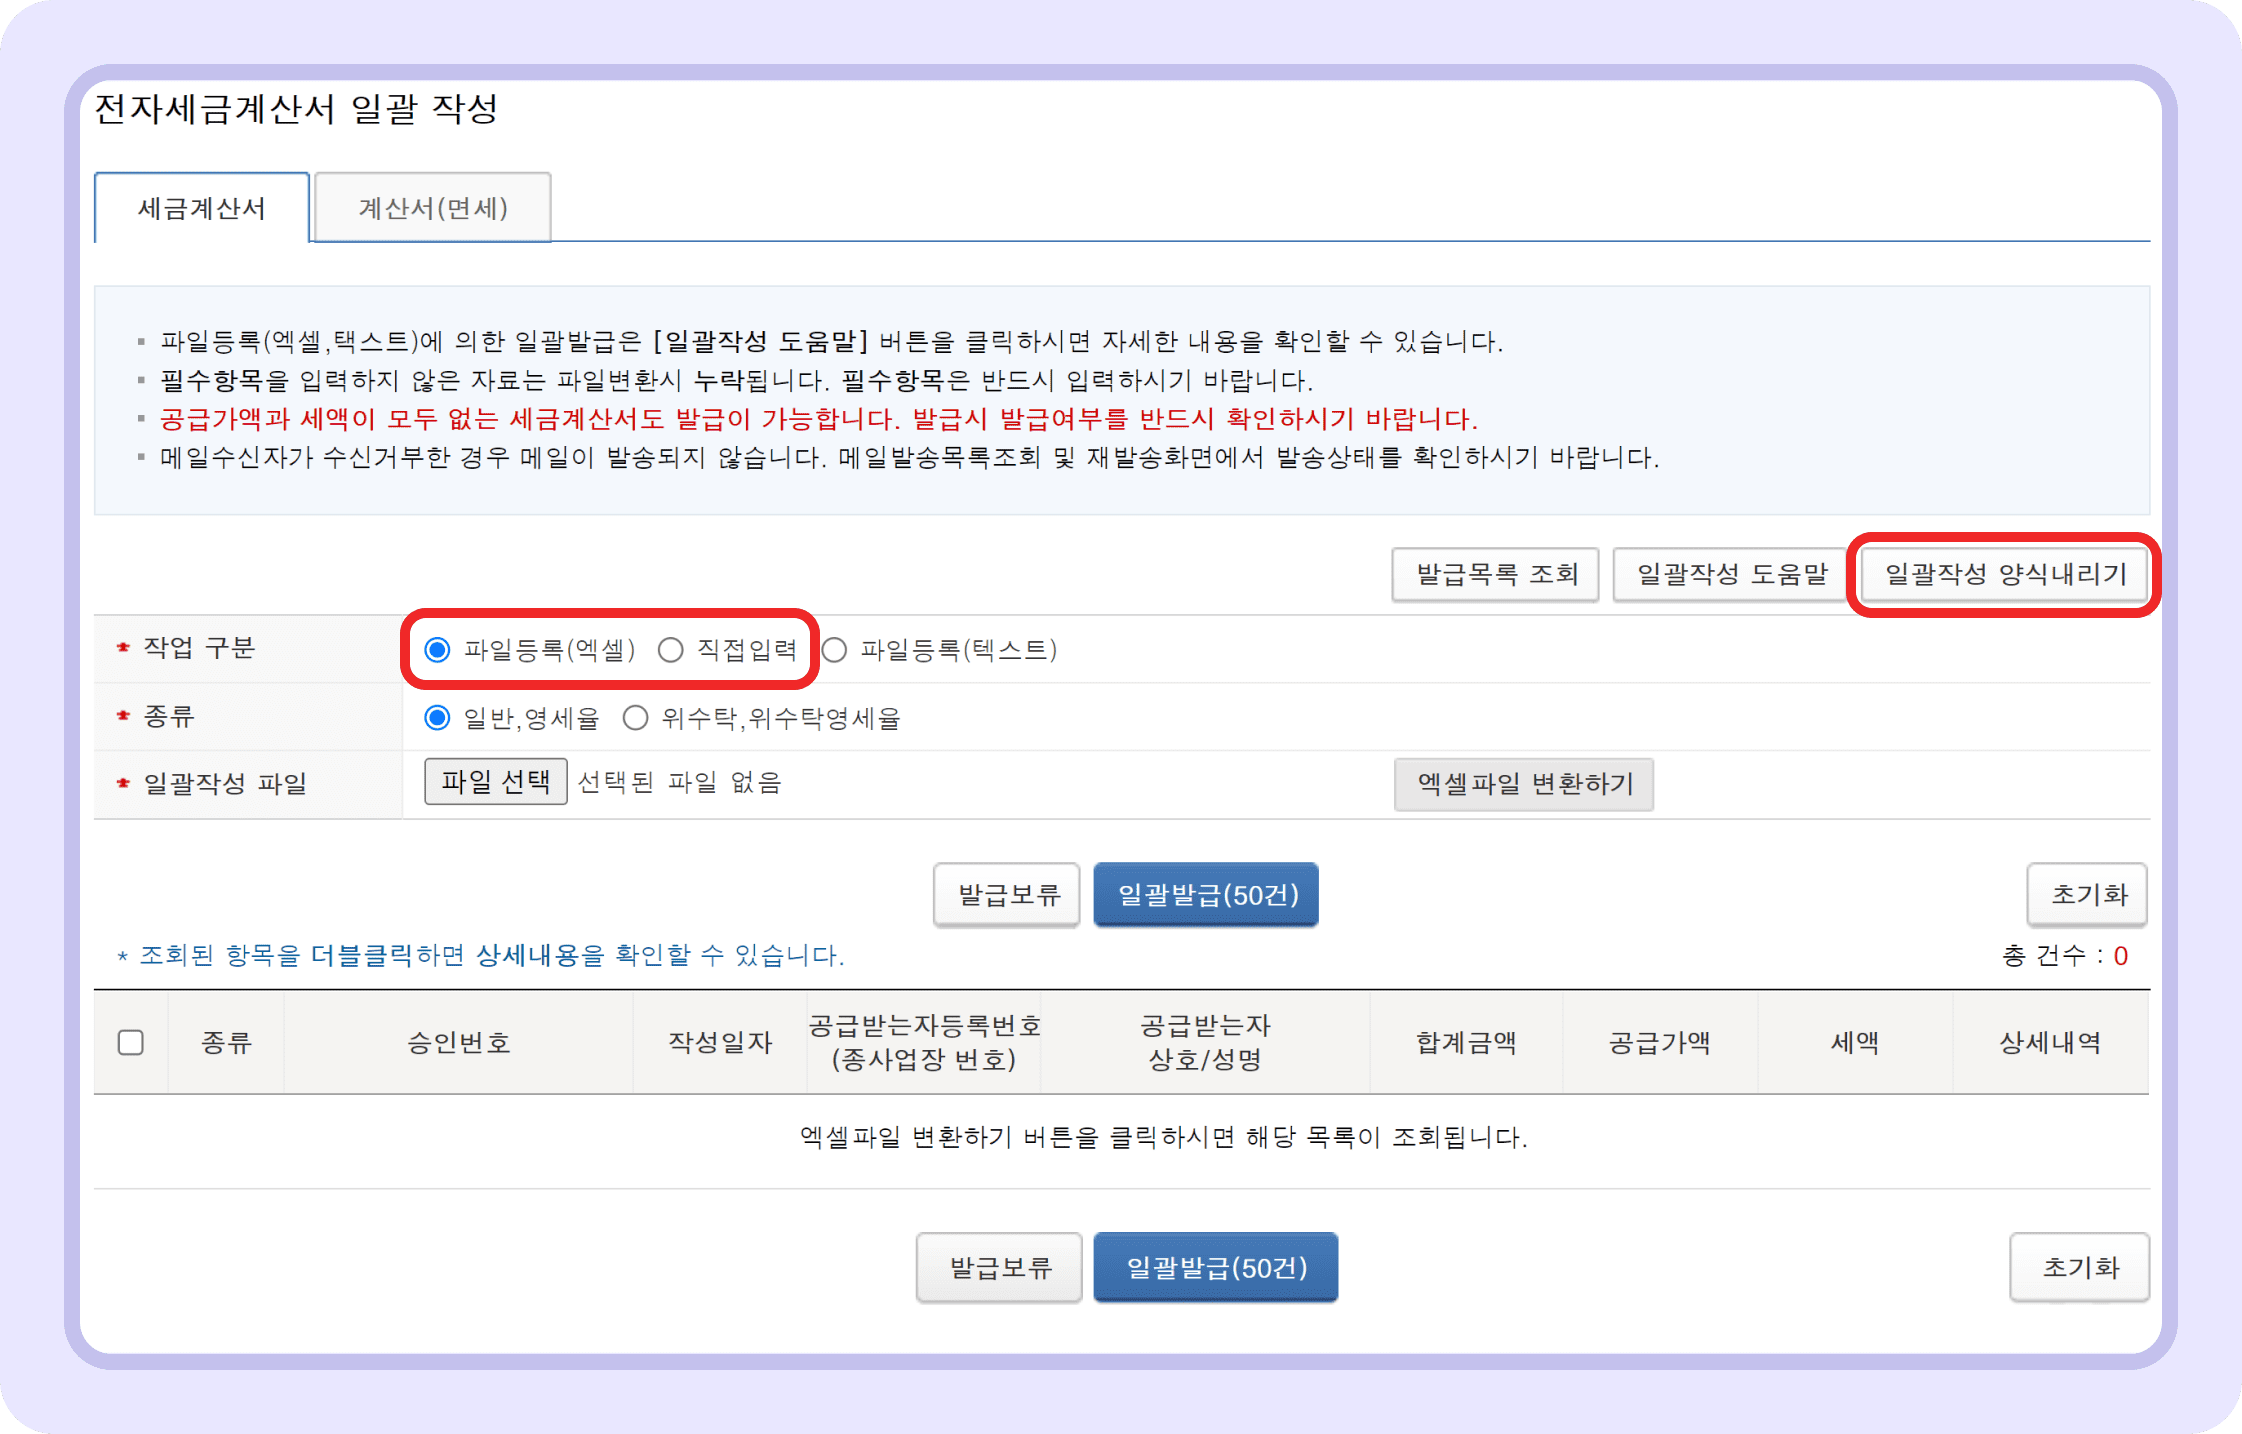Click the bottom 초기화 reset button
Image resolution: width=2242 pixels, height=1434 pixels.
point(2080,1267)
